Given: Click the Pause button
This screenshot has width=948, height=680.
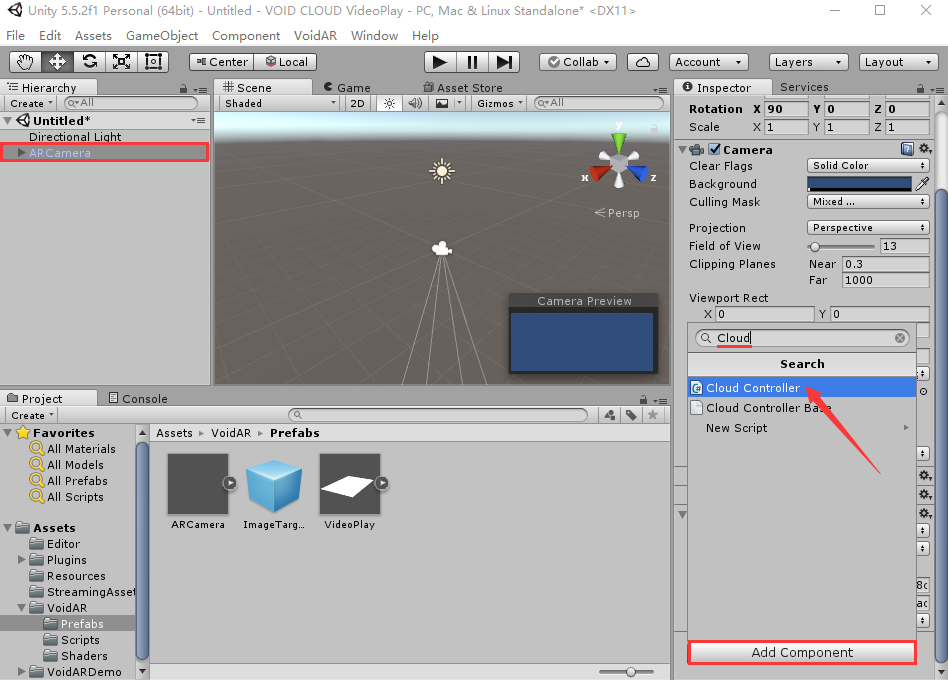Looking at the screenshot, I should point(472,62).
